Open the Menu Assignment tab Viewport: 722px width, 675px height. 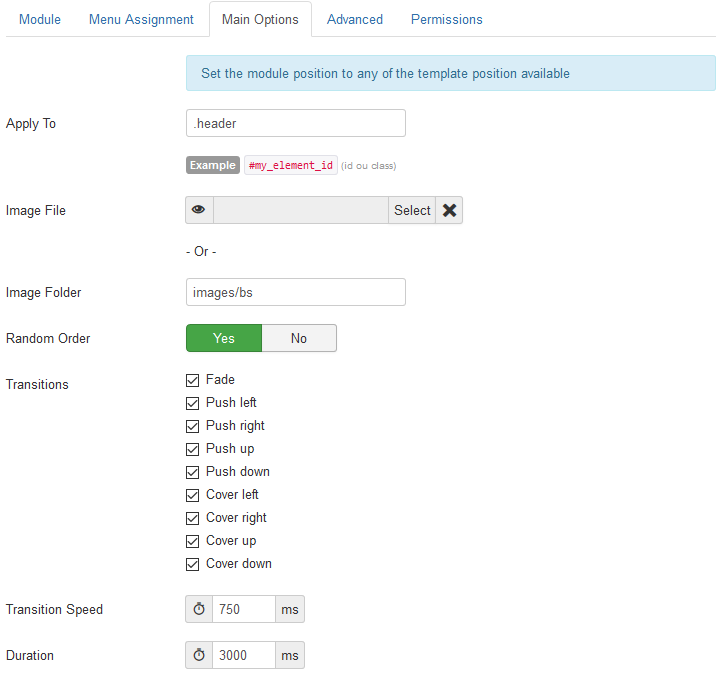click(141, 19)
